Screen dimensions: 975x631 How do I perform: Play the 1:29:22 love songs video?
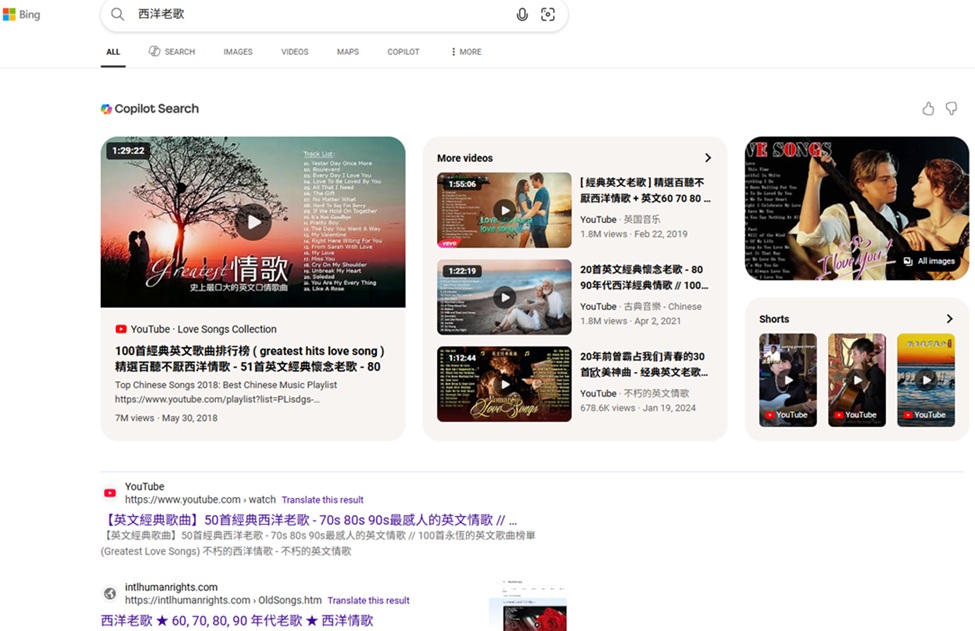(253, 222)
